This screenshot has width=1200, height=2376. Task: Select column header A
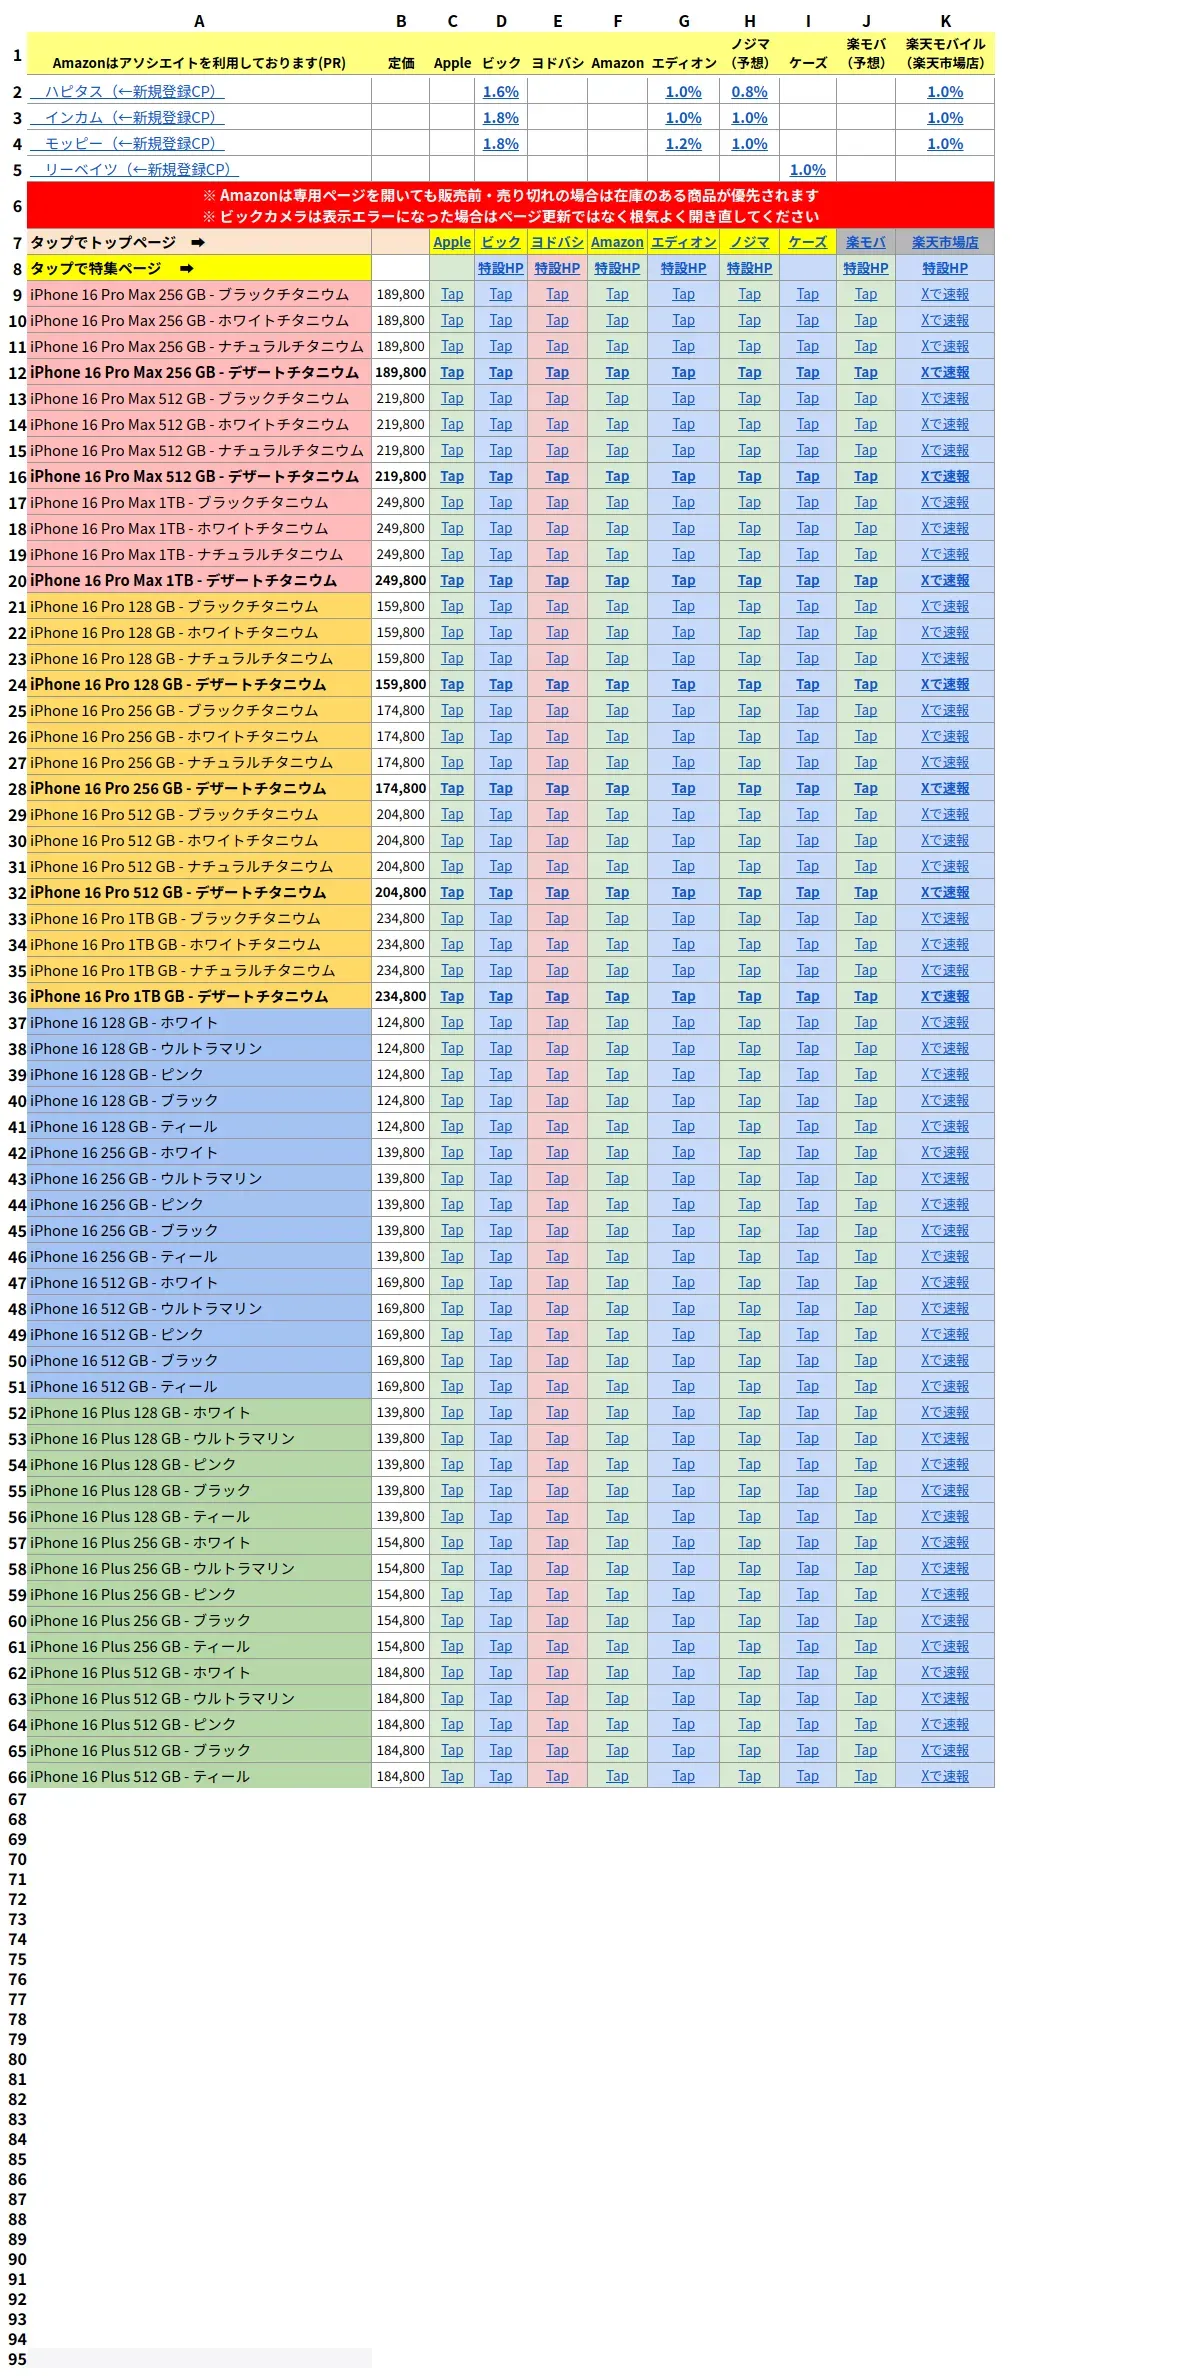pyautogui.click(x=199, y=20)
